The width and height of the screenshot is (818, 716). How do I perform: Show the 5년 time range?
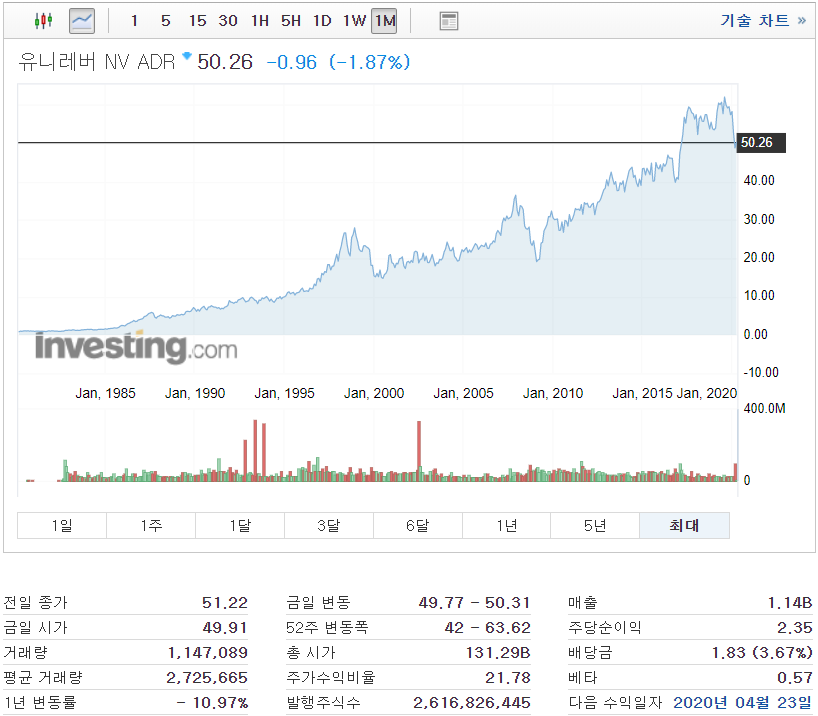coord(595,525)
